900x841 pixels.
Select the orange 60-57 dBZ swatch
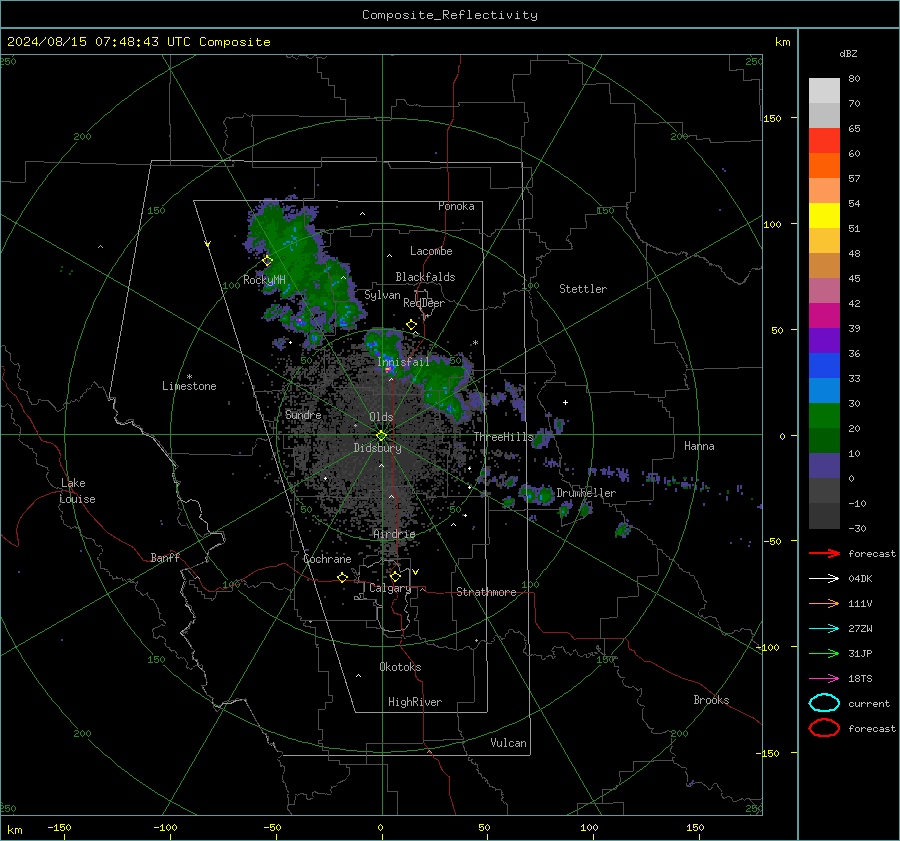coord(824,166)
